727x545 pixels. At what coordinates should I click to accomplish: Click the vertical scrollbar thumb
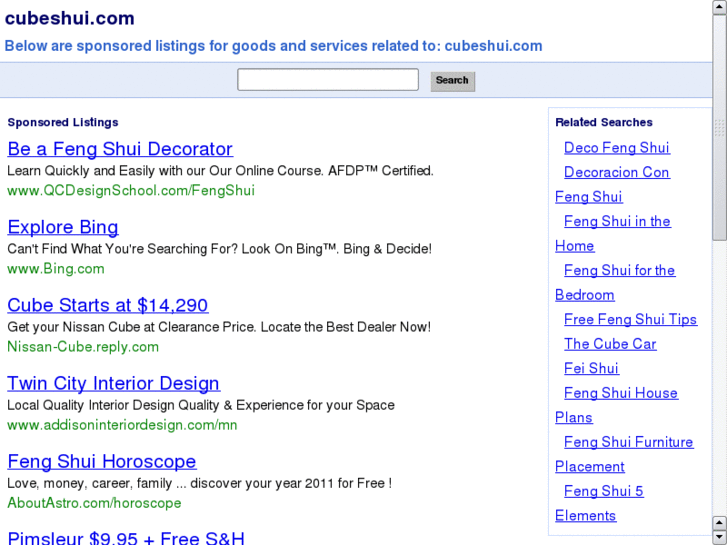[x=720, y=127]
